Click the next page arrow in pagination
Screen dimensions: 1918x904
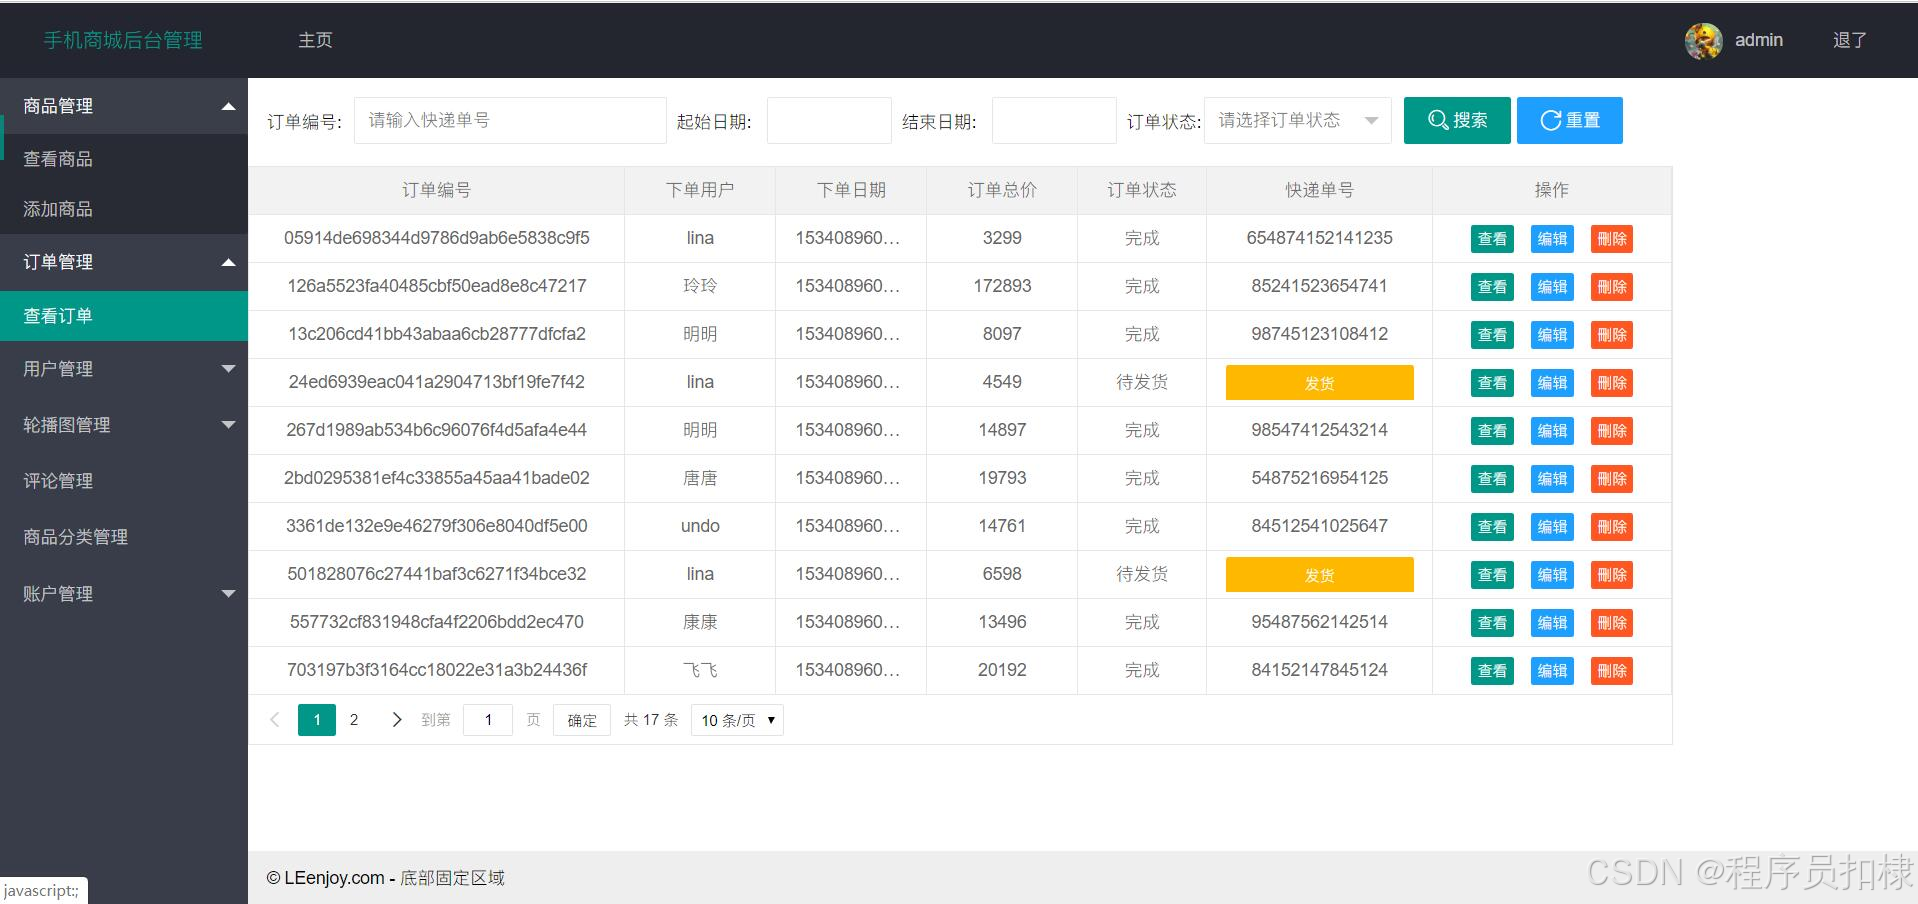(x=396, y=719)
